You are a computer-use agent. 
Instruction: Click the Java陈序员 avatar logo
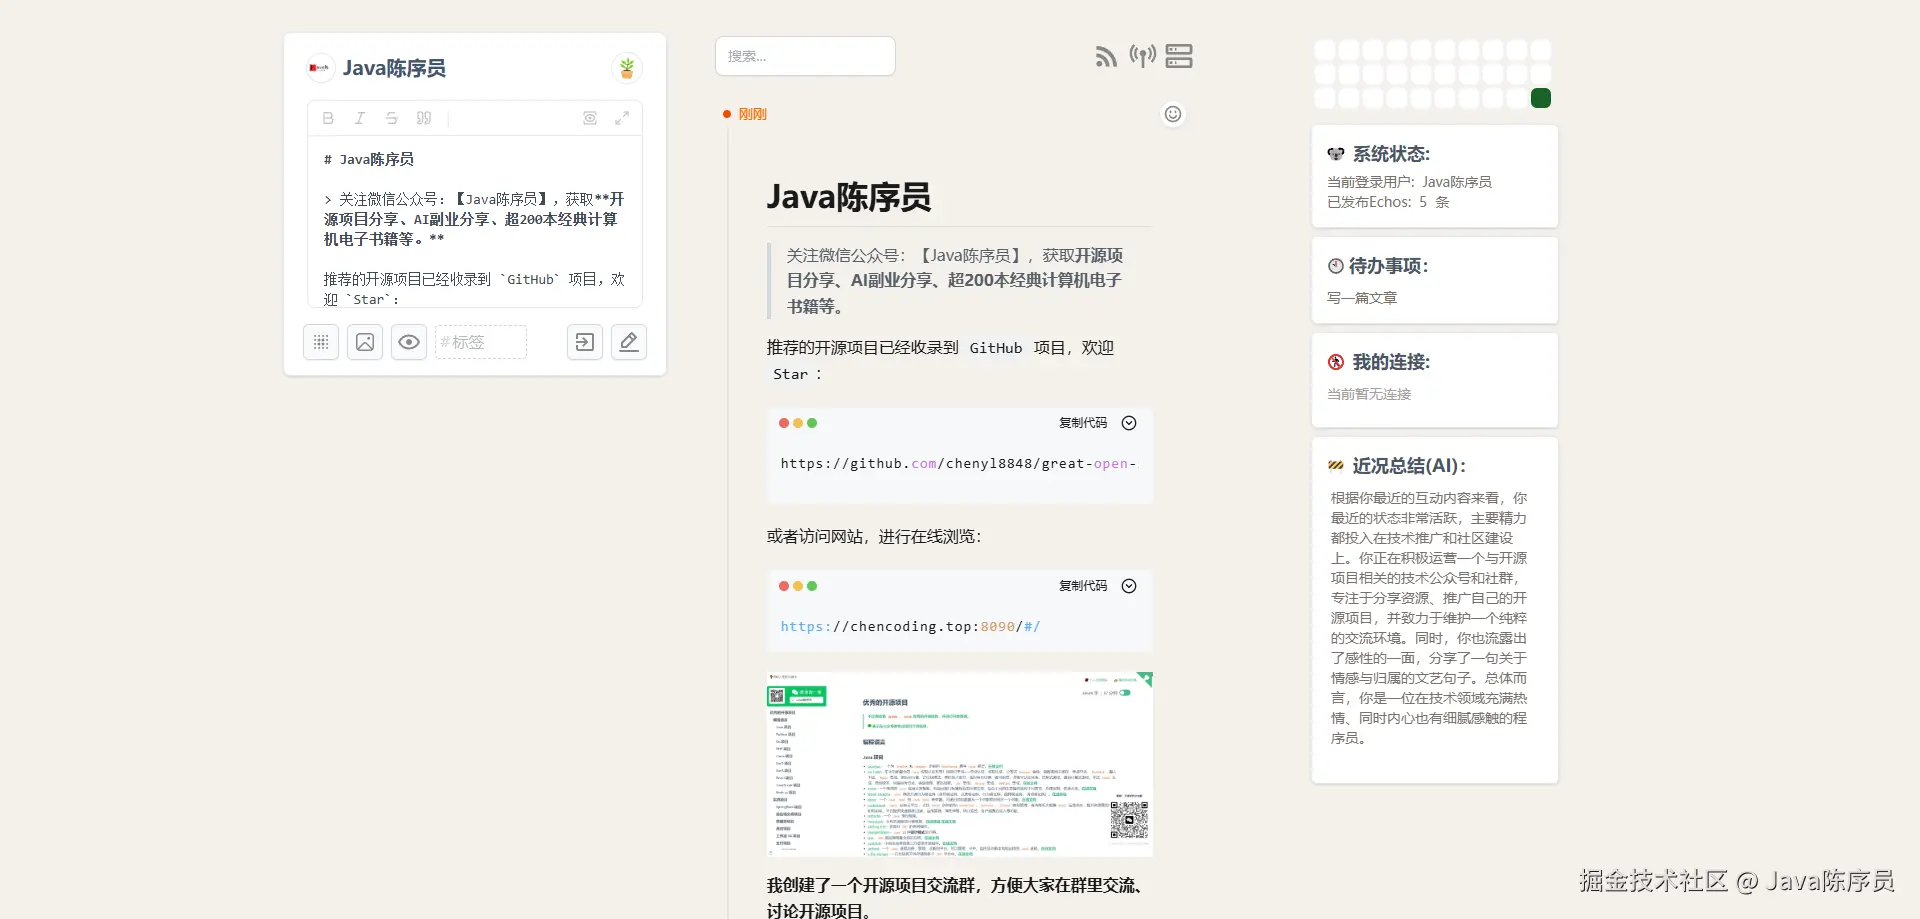(320, 68)
